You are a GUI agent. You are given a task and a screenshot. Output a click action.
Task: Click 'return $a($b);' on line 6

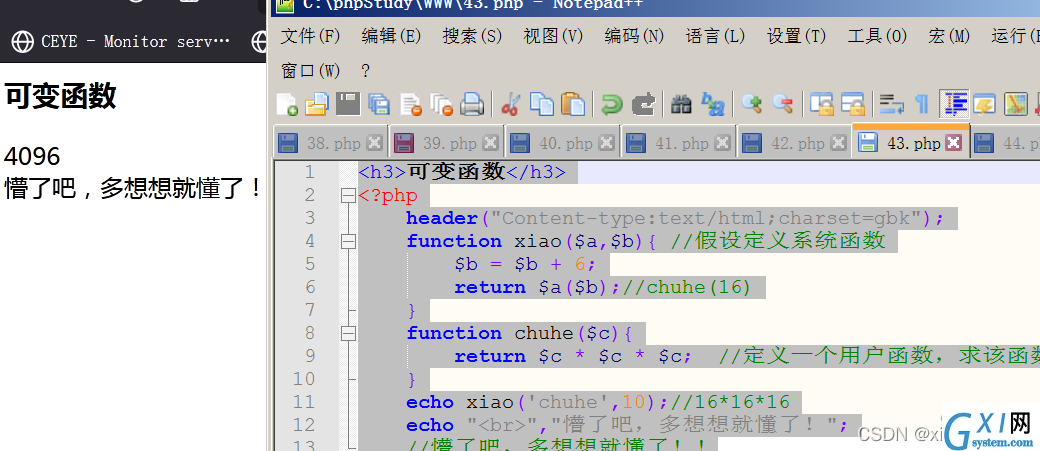pyautogui.click(x=539, y=287)
